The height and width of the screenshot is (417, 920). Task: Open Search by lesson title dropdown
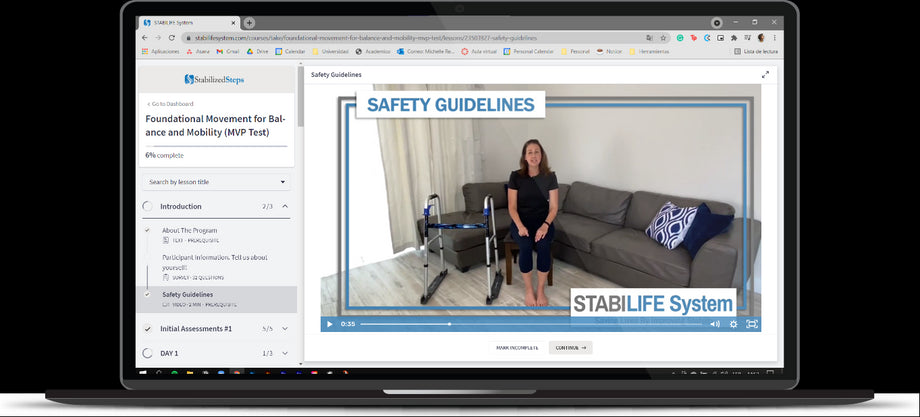216,182
